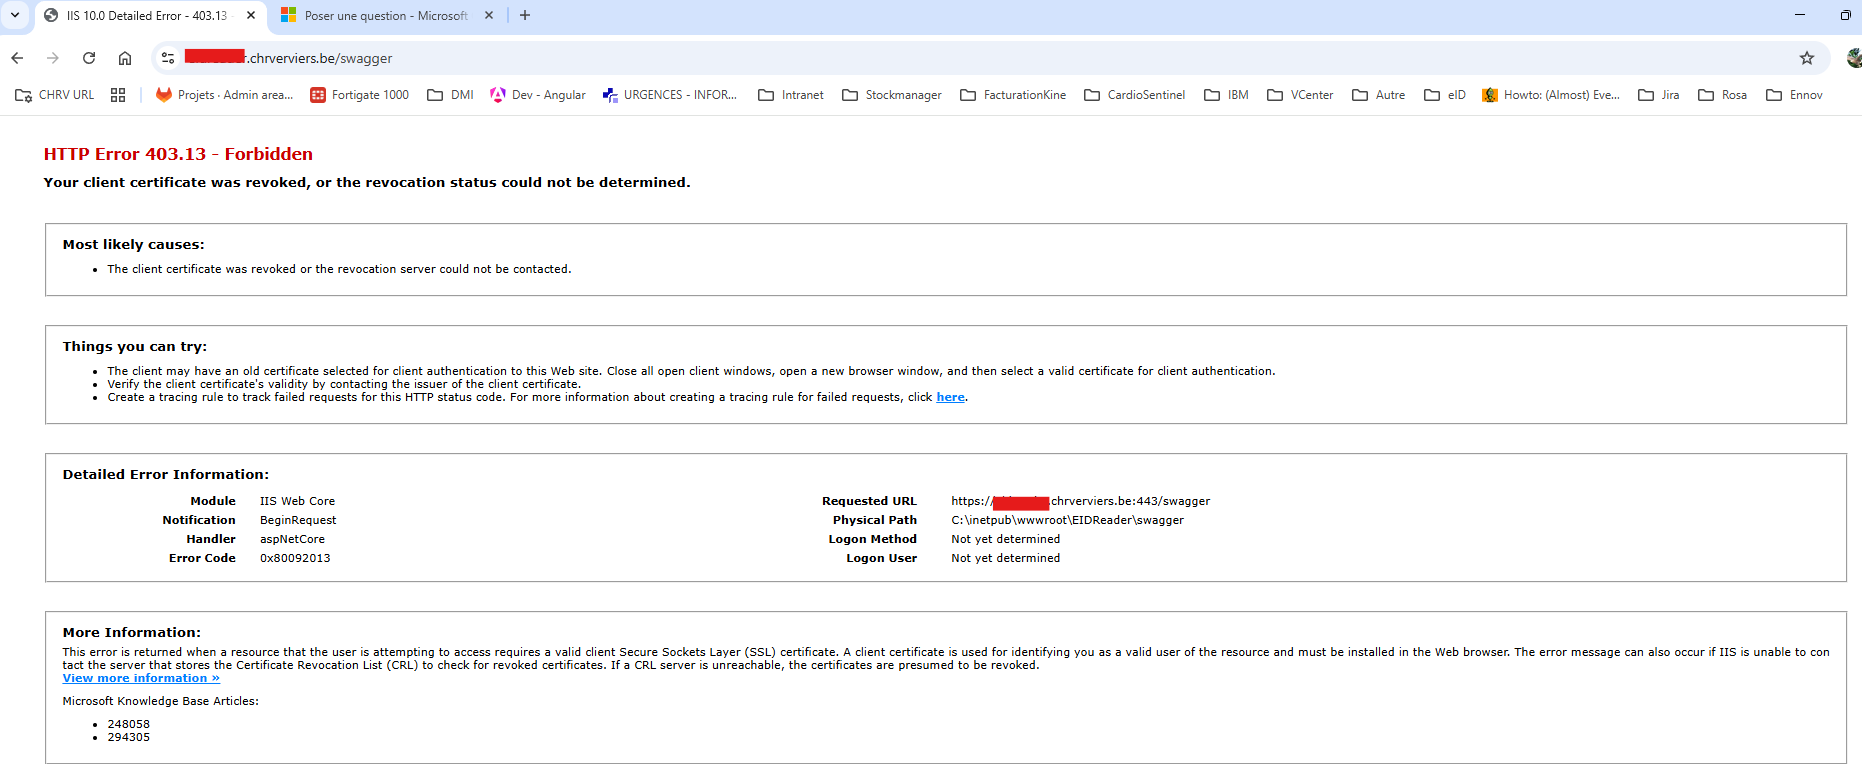Open the Howto: (Almost) Eve... bookmark
The height and width of the screenshot is (764, 1862).
click(1551, 95)
